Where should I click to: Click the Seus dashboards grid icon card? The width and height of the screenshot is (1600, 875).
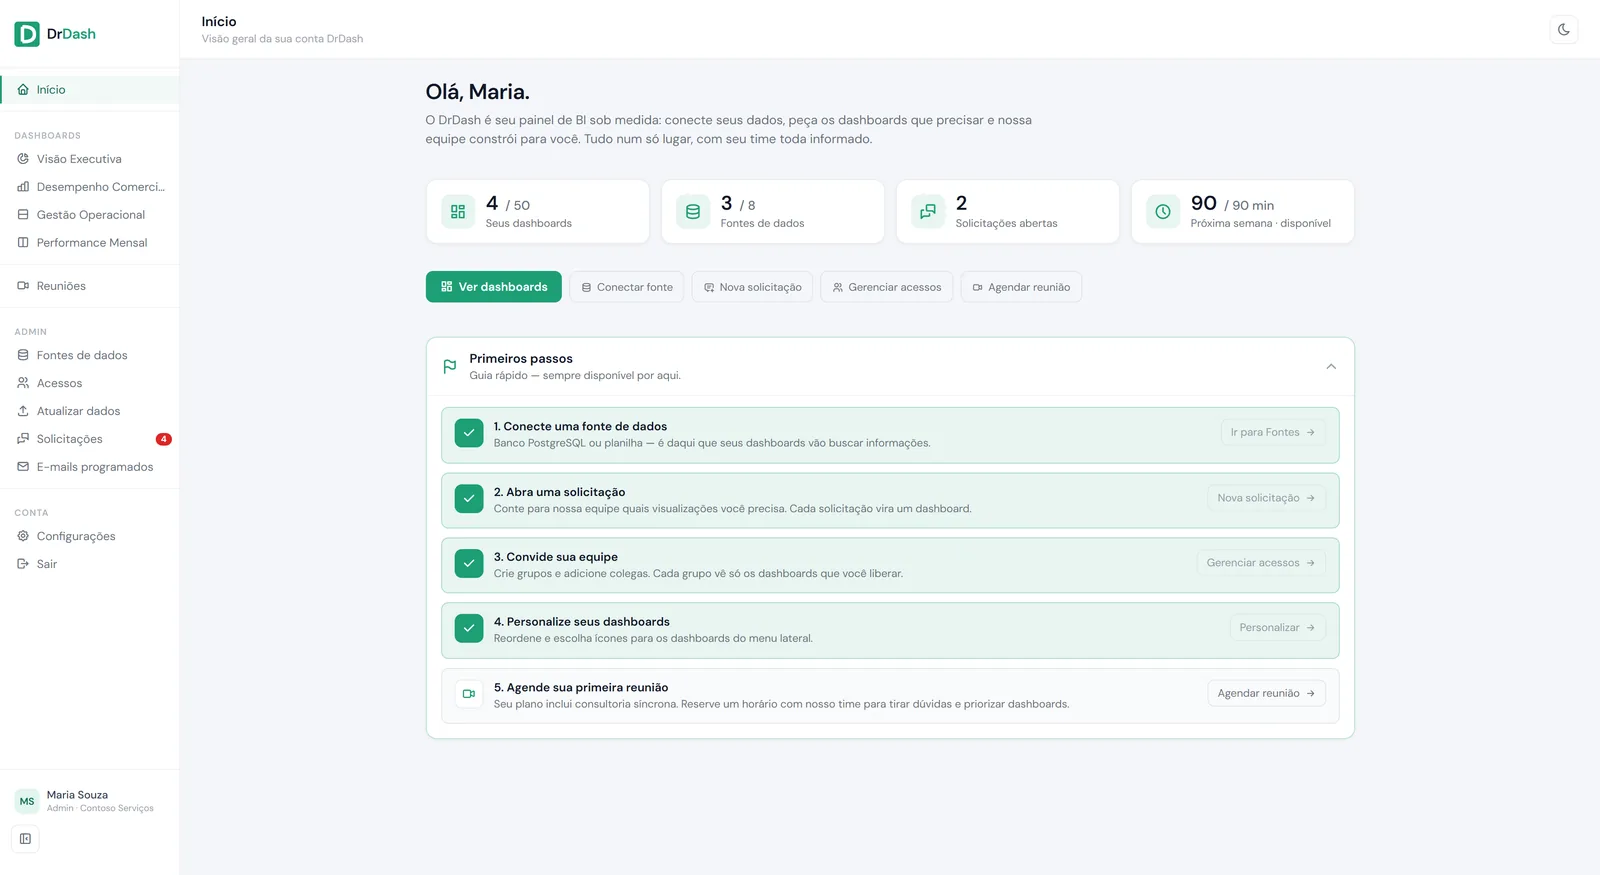[458, 212]
